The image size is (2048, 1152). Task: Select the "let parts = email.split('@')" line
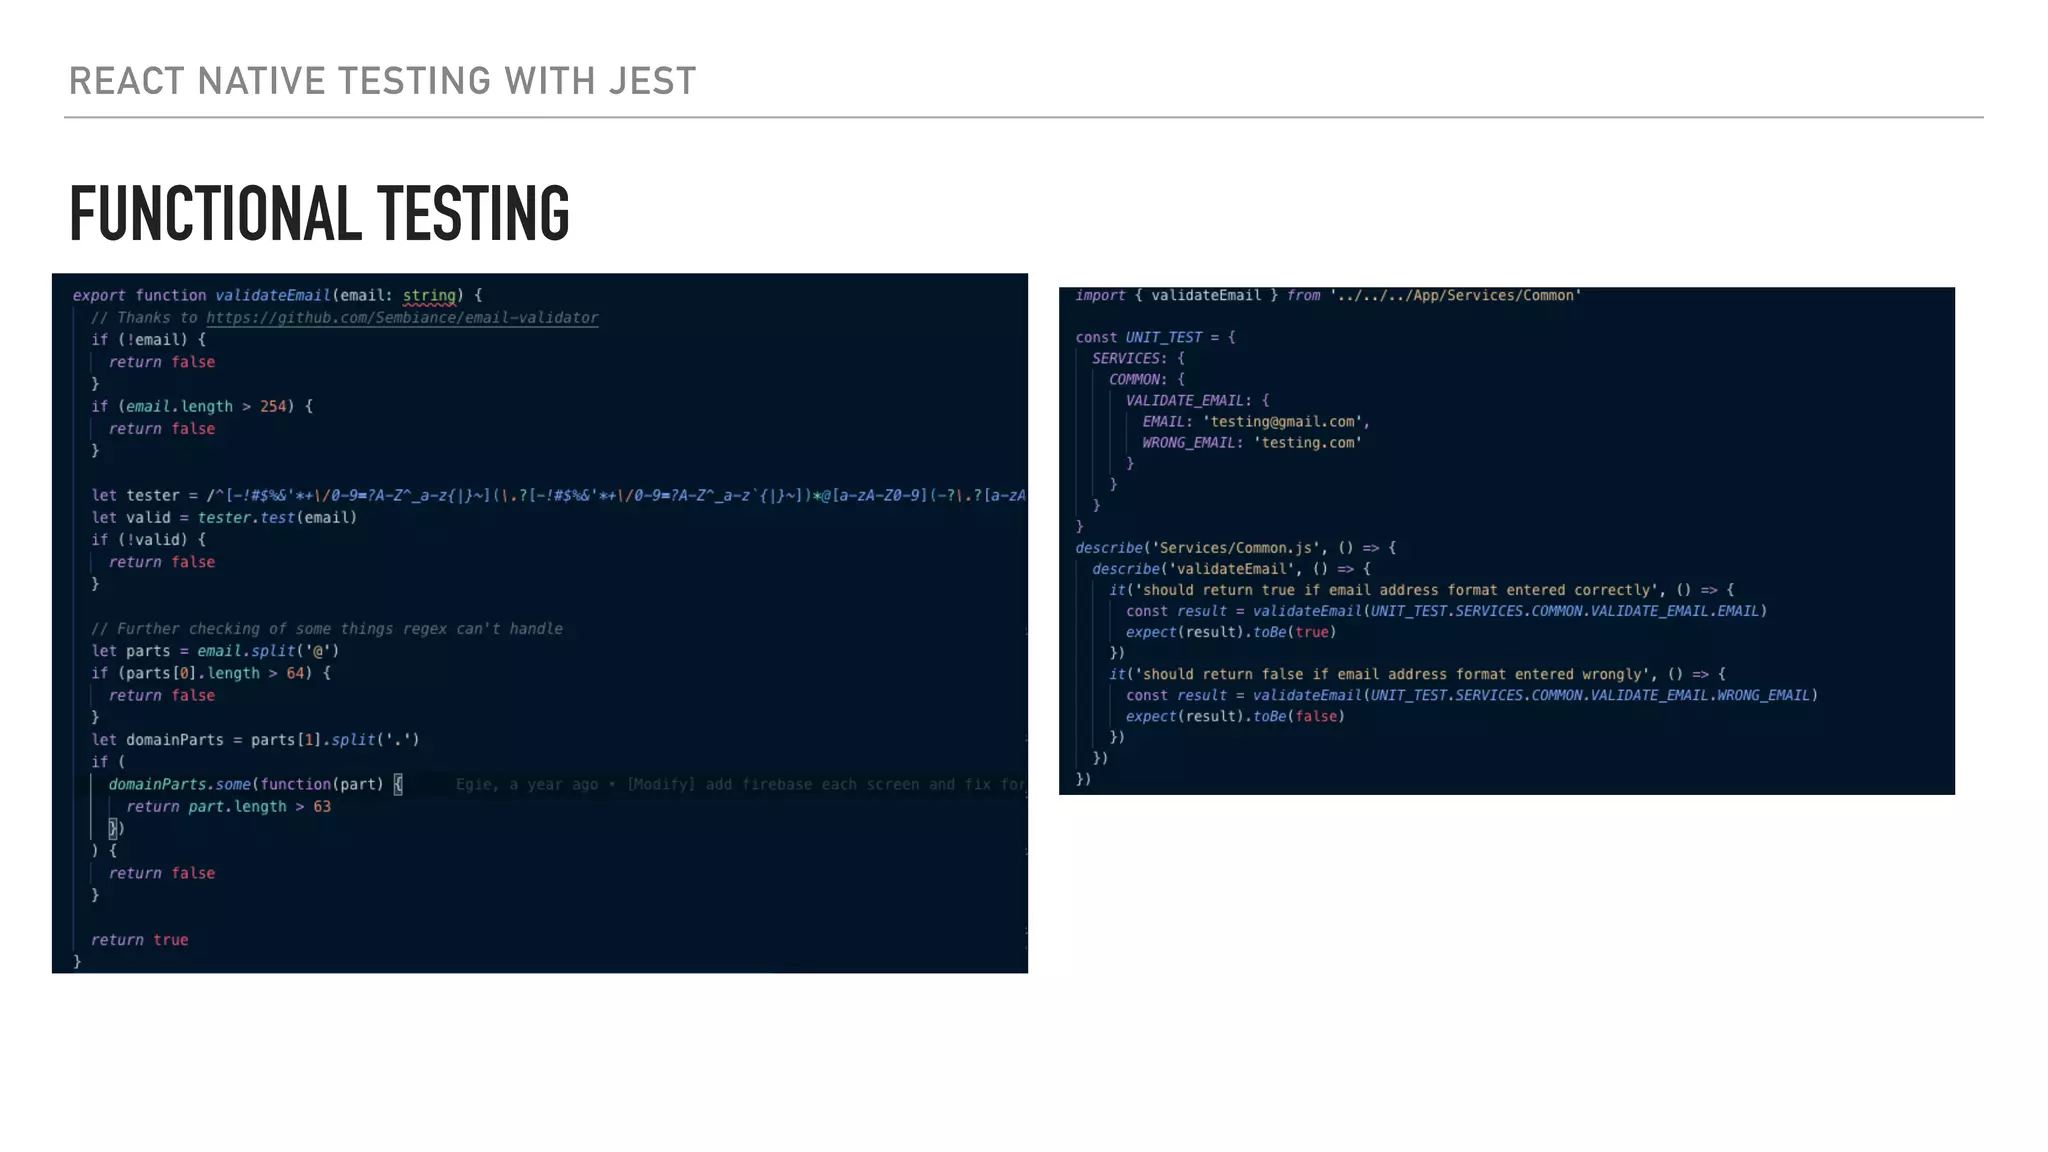[x=215, y=651]
